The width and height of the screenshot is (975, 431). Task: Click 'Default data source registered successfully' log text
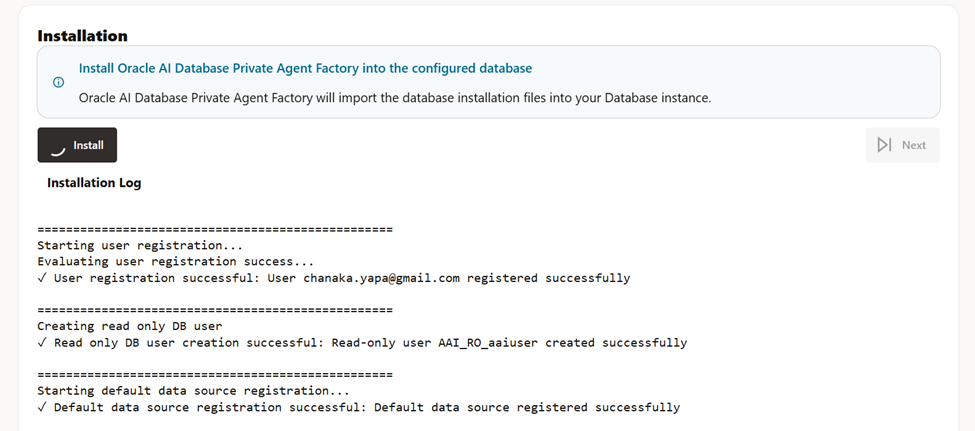tap(526, 407)
